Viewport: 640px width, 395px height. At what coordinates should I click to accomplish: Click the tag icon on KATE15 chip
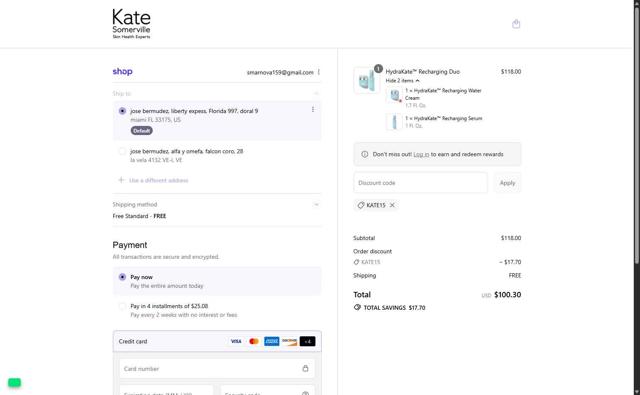pyautogui.click(x=360, y=205)
